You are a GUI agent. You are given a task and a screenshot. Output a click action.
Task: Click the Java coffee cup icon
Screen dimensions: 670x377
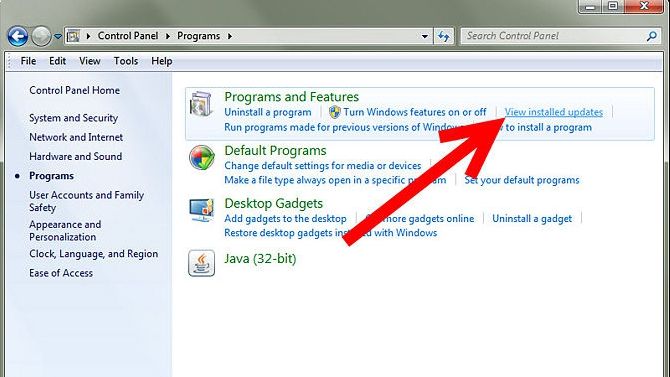[x=201, y=263]
